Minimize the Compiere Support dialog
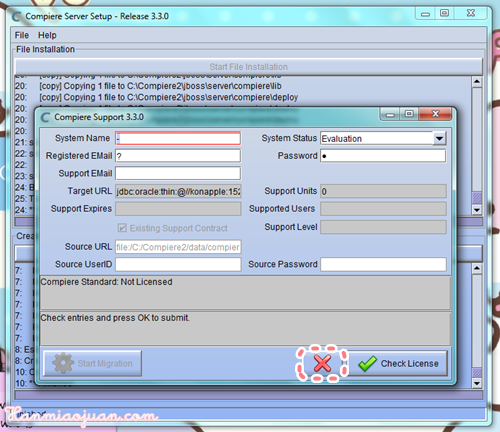This screenshot has height=432, width=500. pos(390,114)
